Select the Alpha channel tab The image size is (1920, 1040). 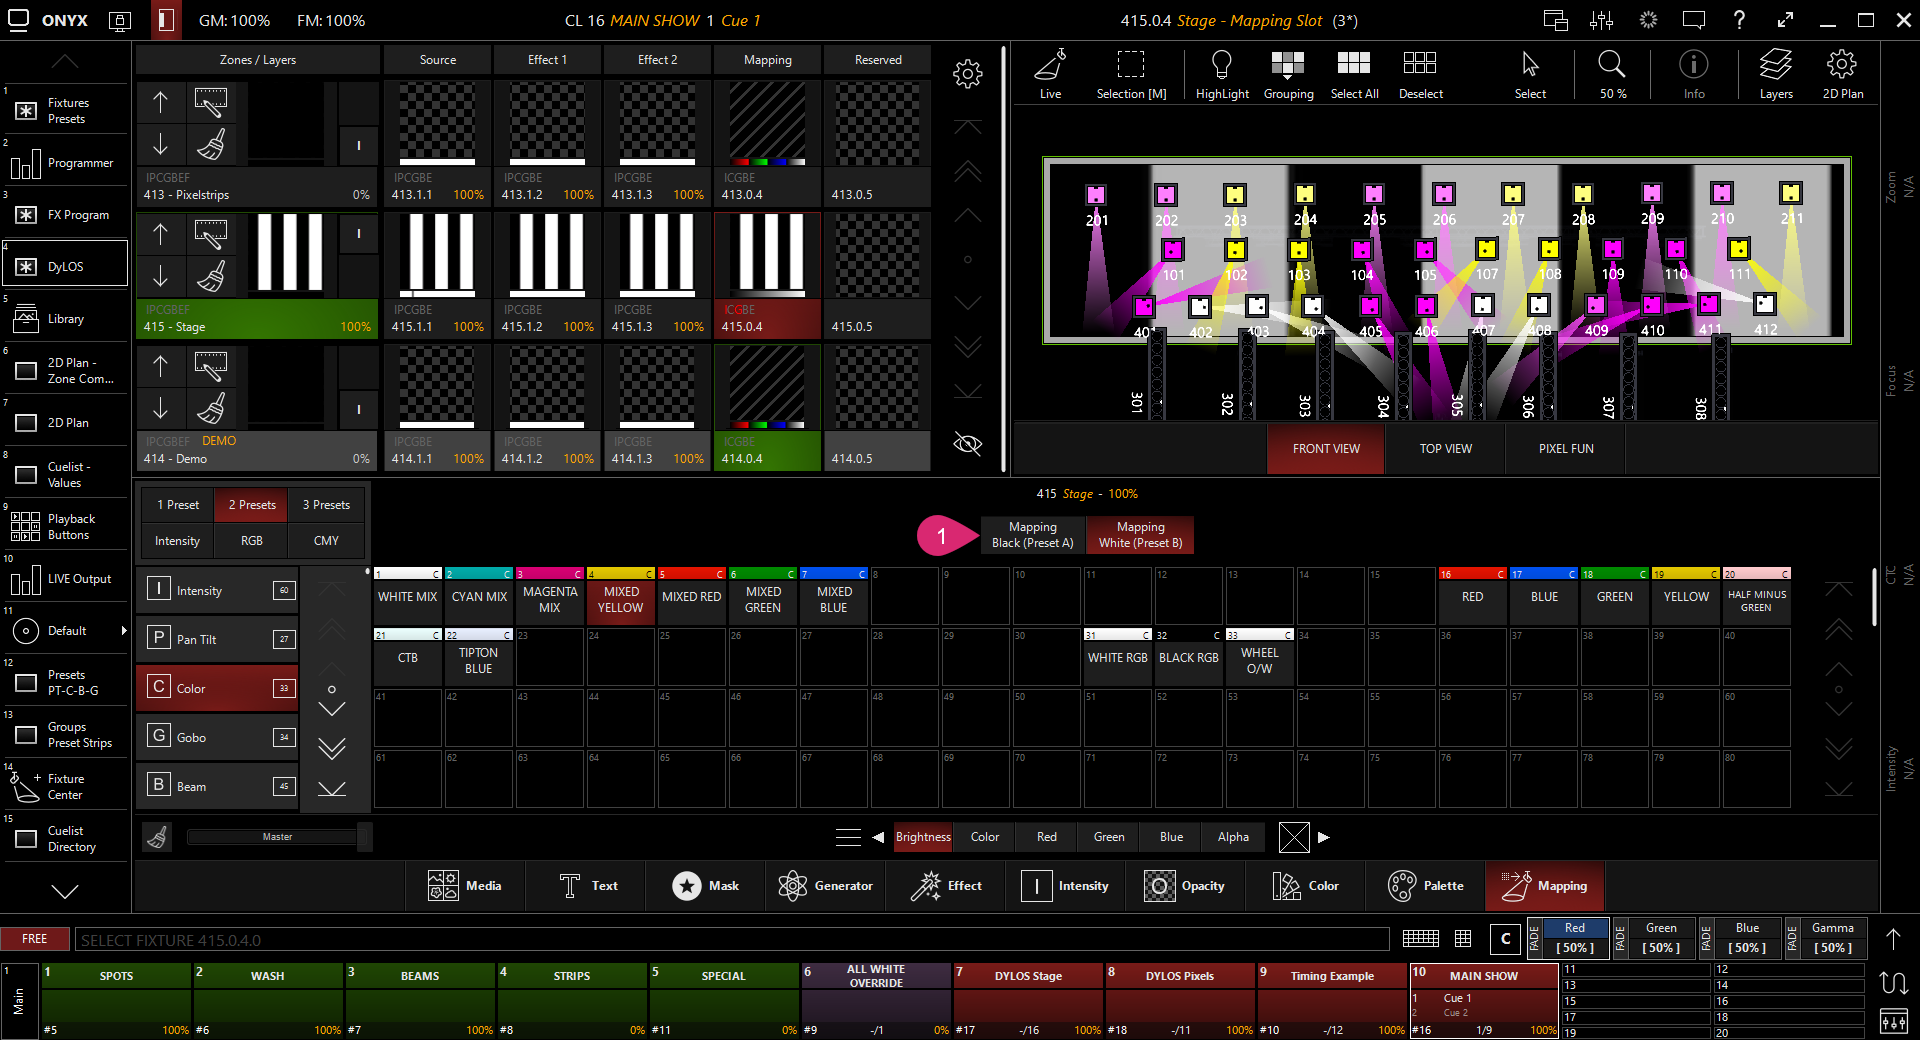(x=1233, y=837)
